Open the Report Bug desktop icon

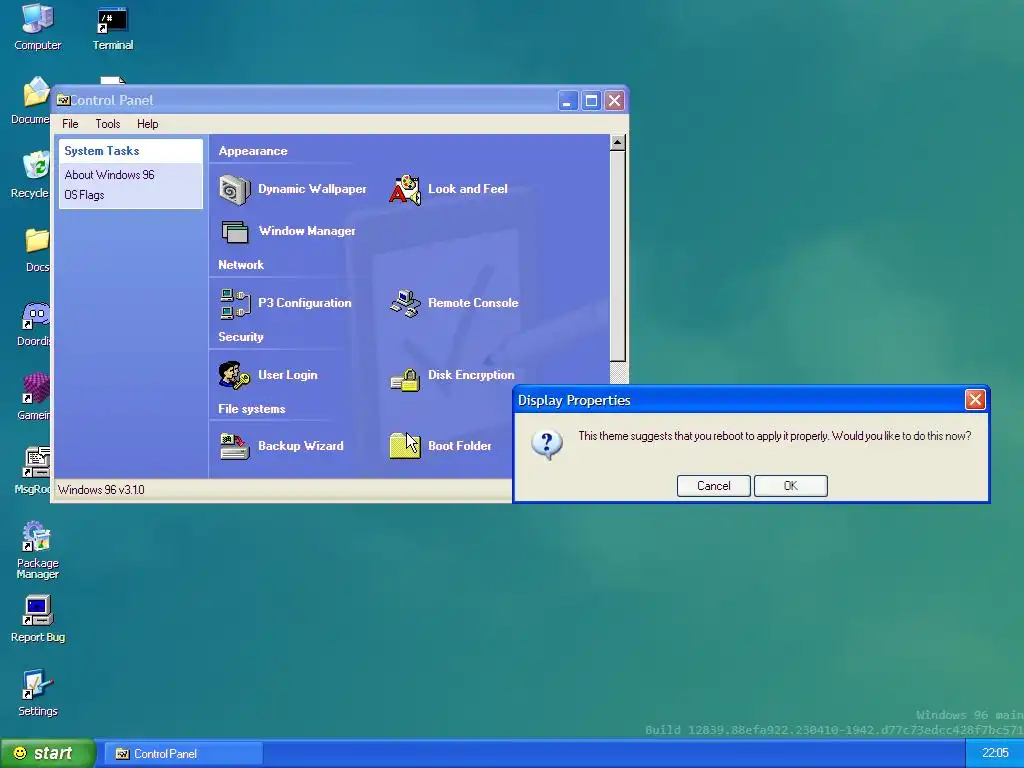(x=37, y=611)
